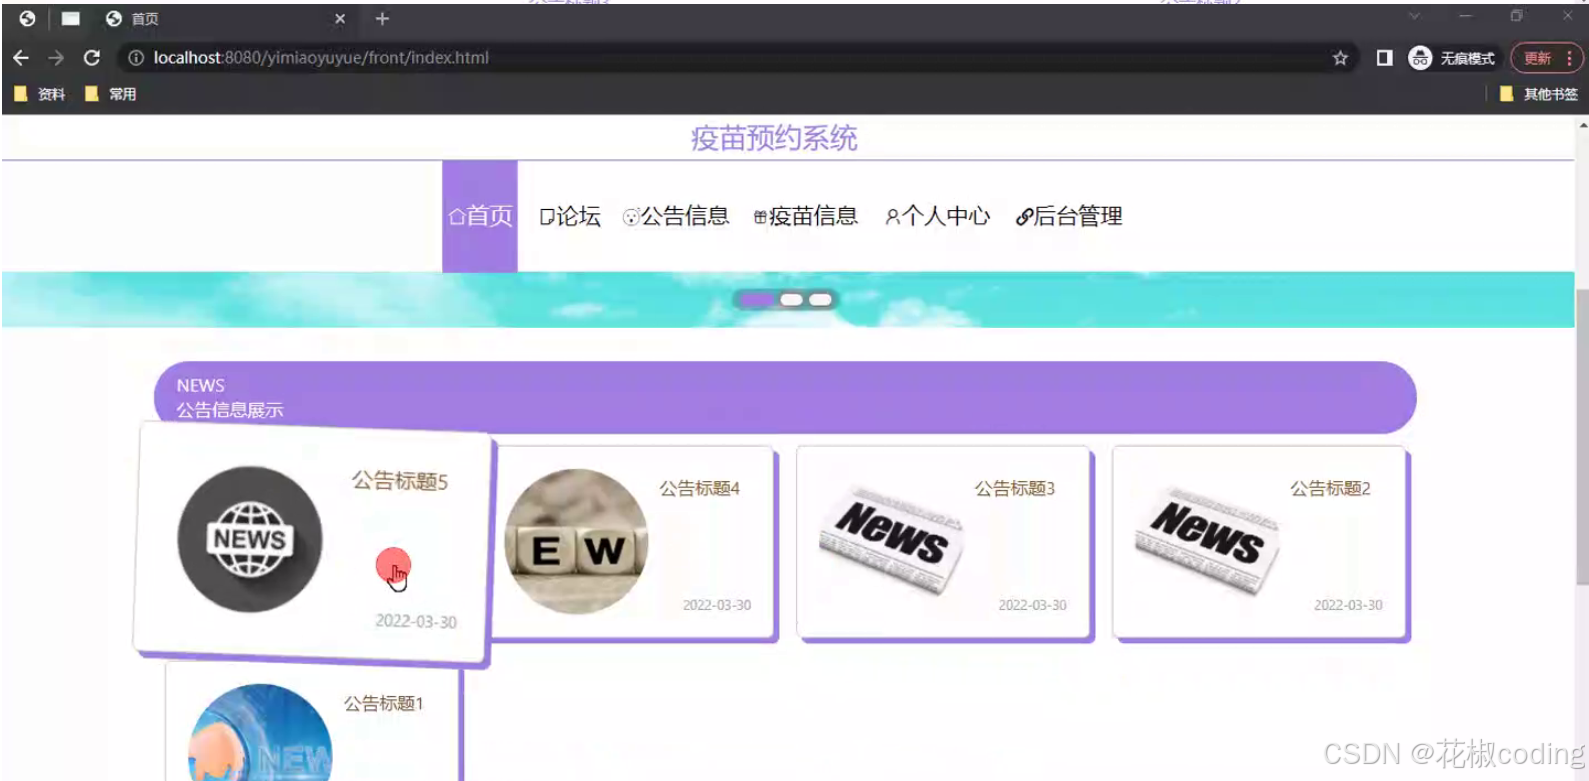1589x781 pixels.
Task: Open the 公告标题2 title link
Action: point(1330,488)
